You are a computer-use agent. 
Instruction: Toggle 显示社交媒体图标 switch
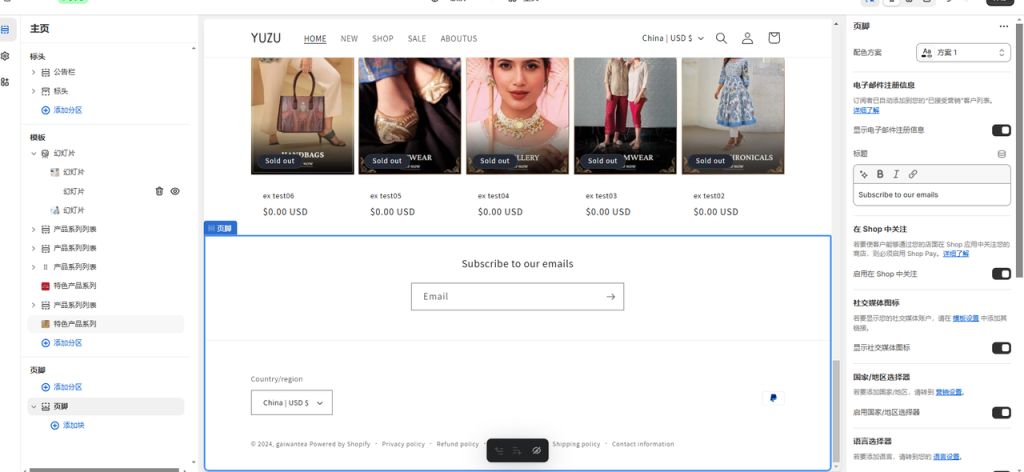1001,348
